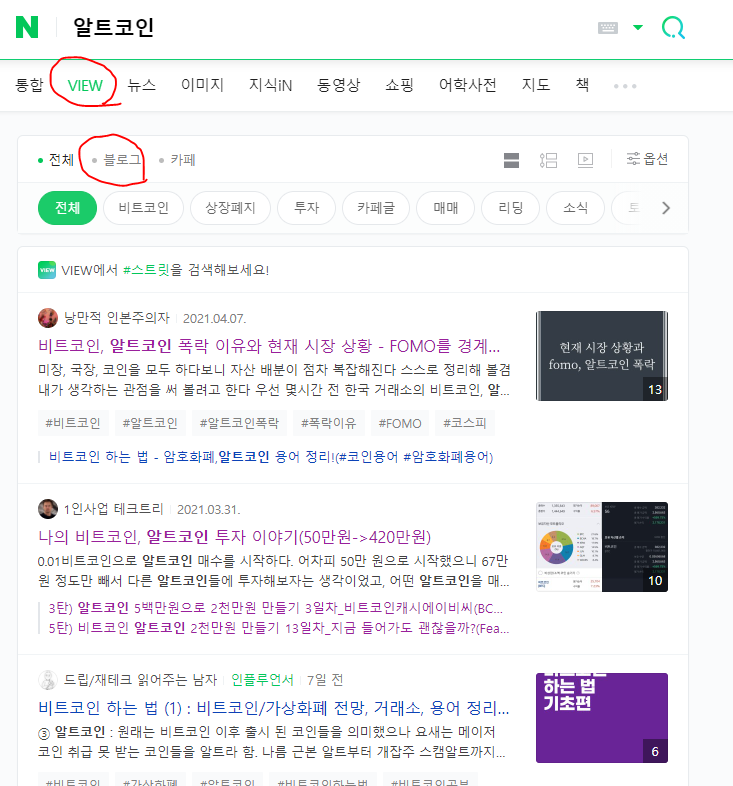Open the 옵션 search options
Image resolution: width=733 pixels, height=786 pixels.
[647, 159]
